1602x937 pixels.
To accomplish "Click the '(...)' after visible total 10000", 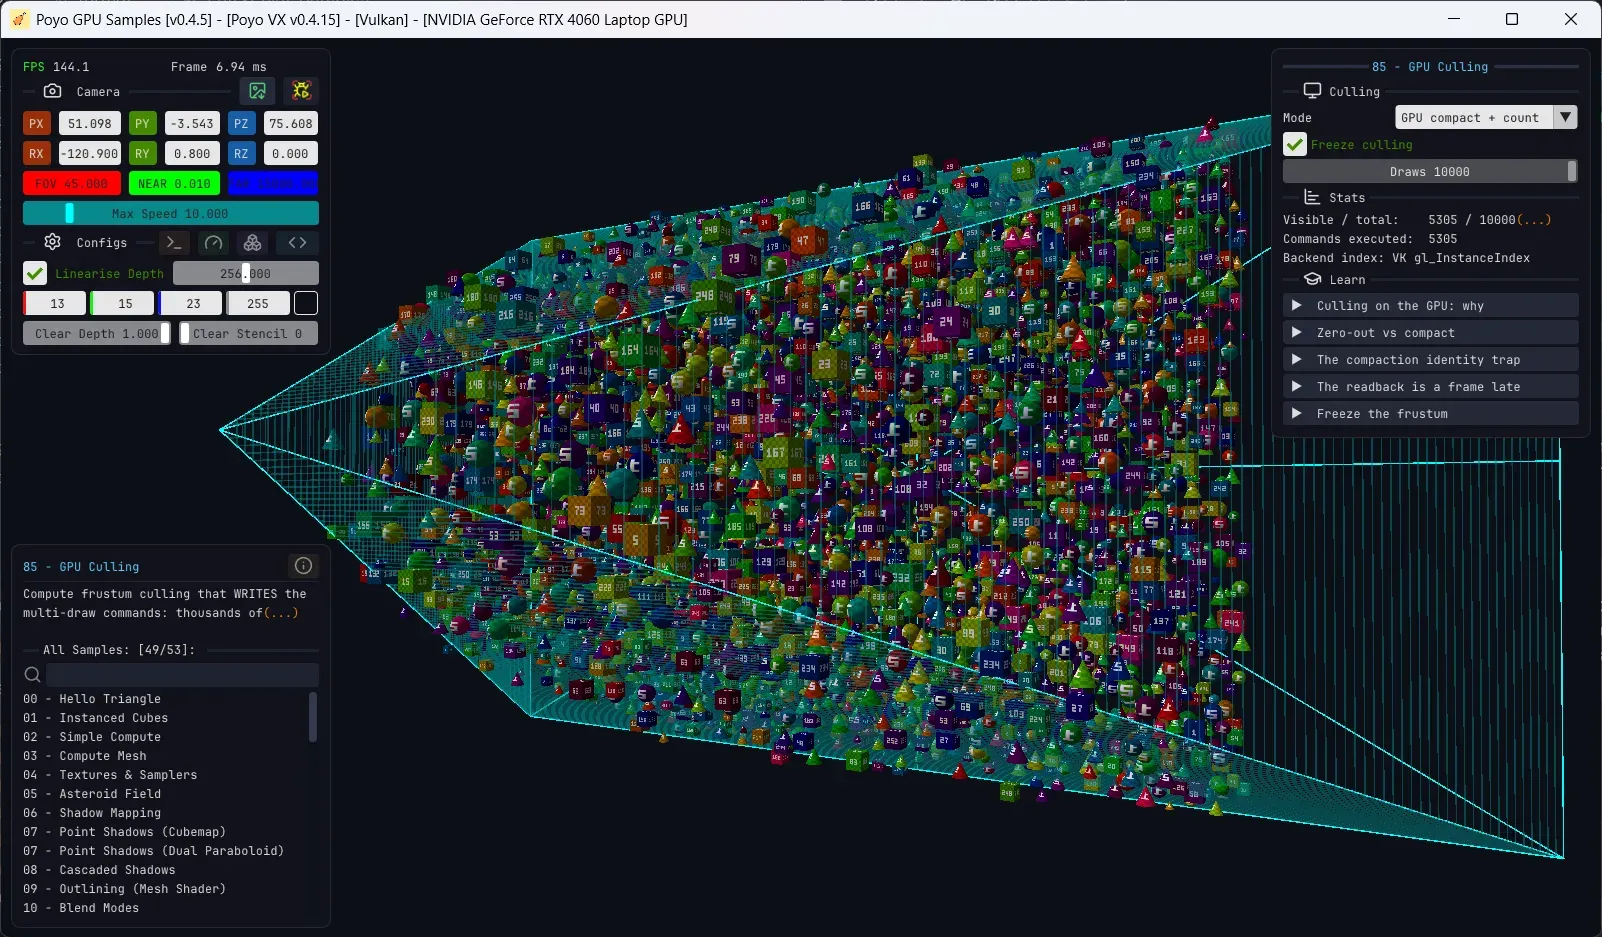I will coord(1534,219).
